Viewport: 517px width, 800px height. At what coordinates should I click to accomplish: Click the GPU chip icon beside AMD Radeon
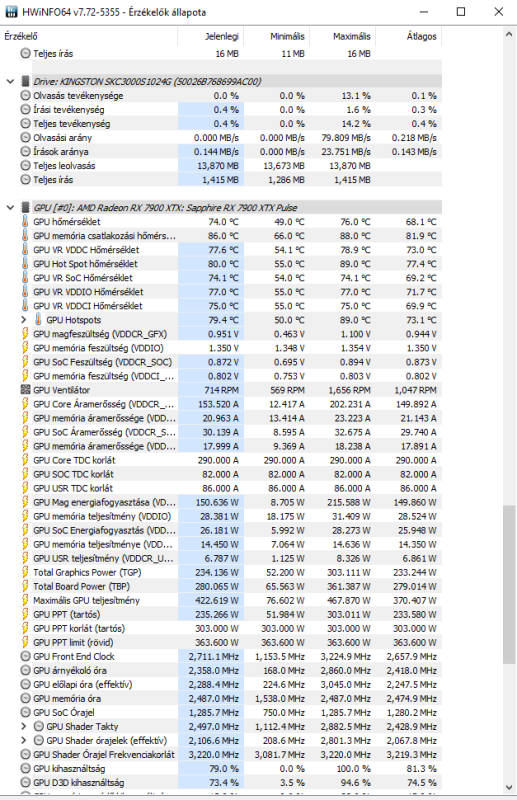[x=25, y=208]
